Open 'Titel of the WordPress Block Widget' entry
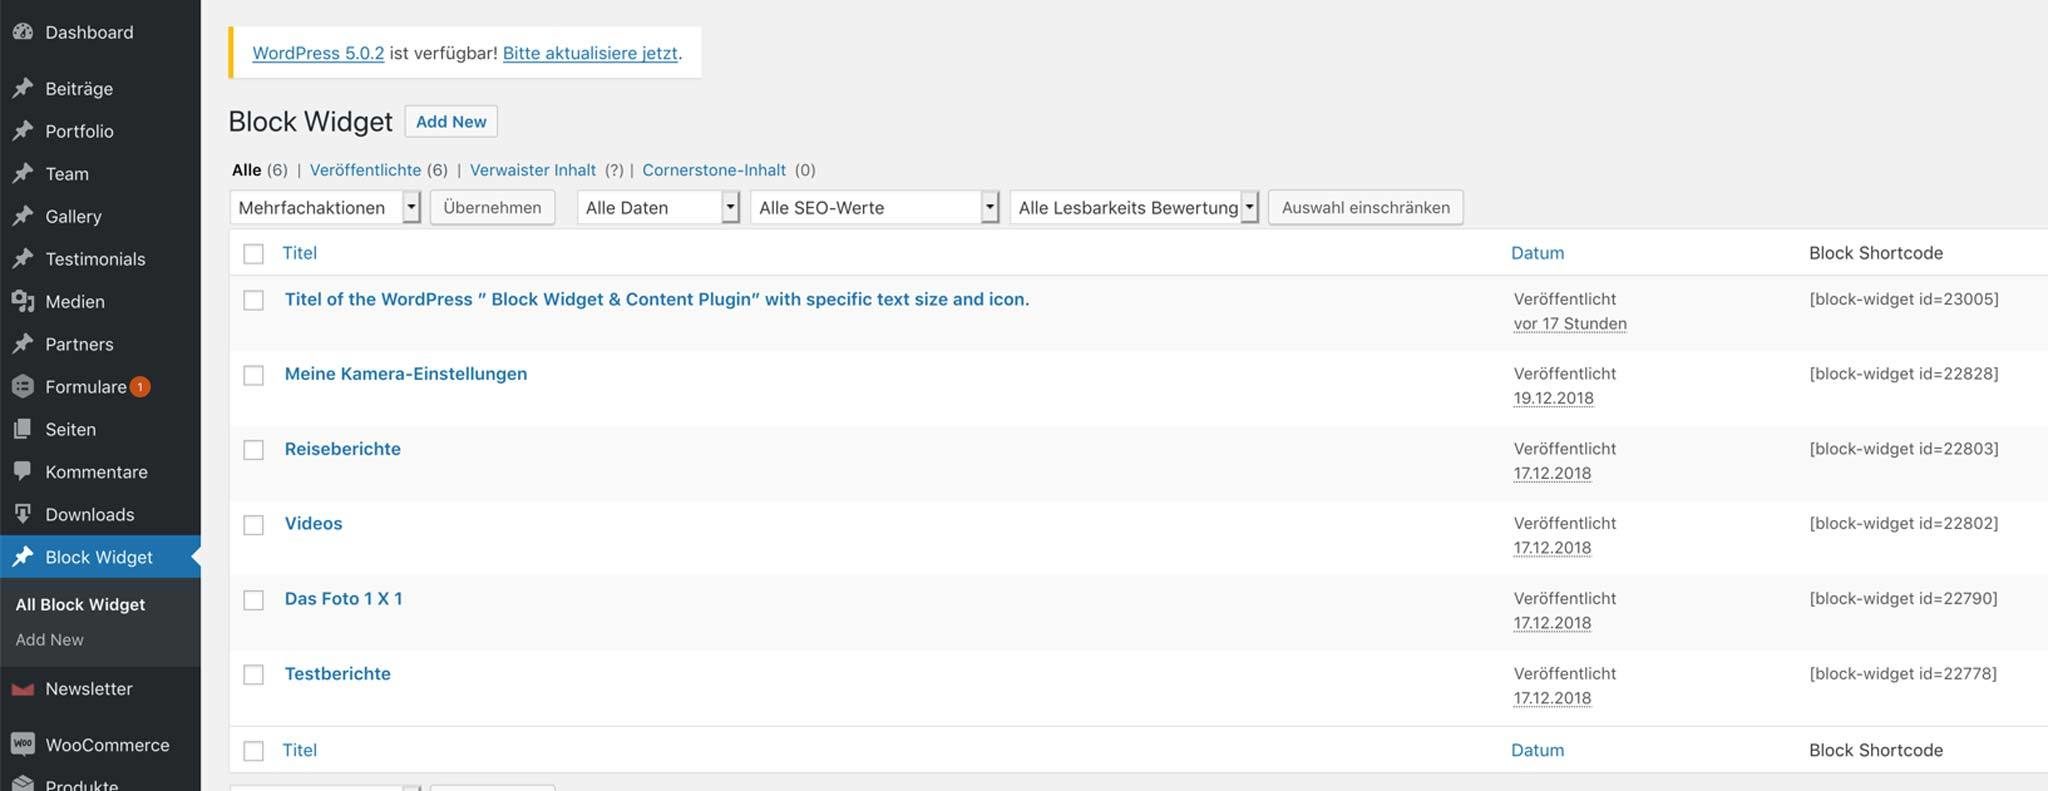This screenshot has width=2048, height=791. pyautogui.click(x=656, y=299)
